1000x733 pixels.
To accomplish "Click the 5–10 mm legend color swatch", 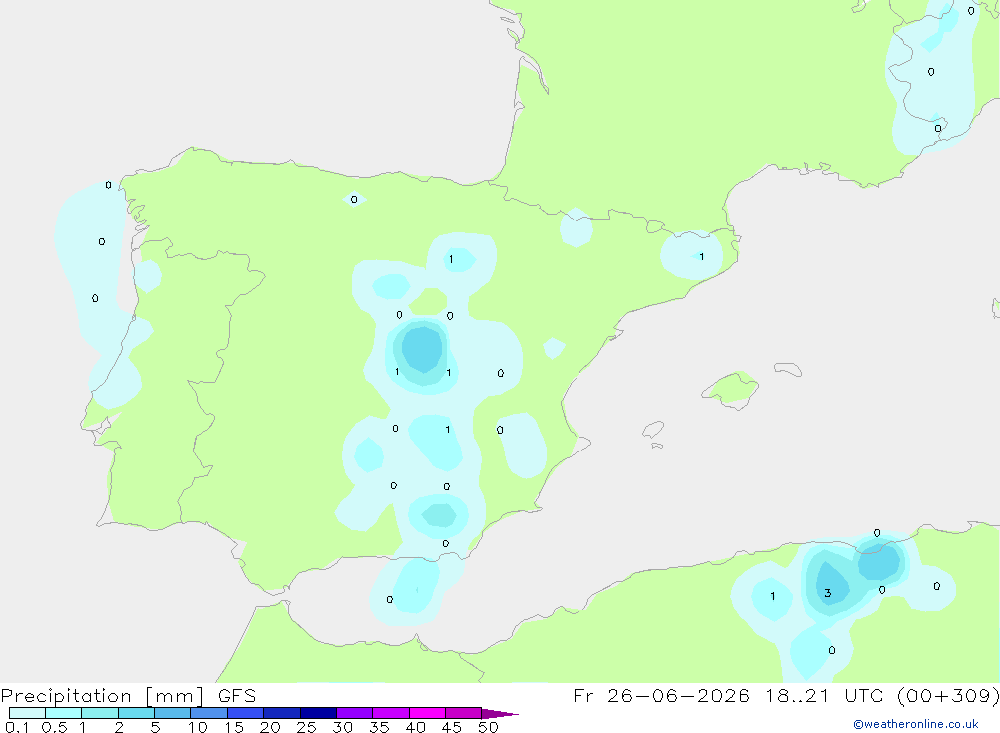I will [172, 713].
